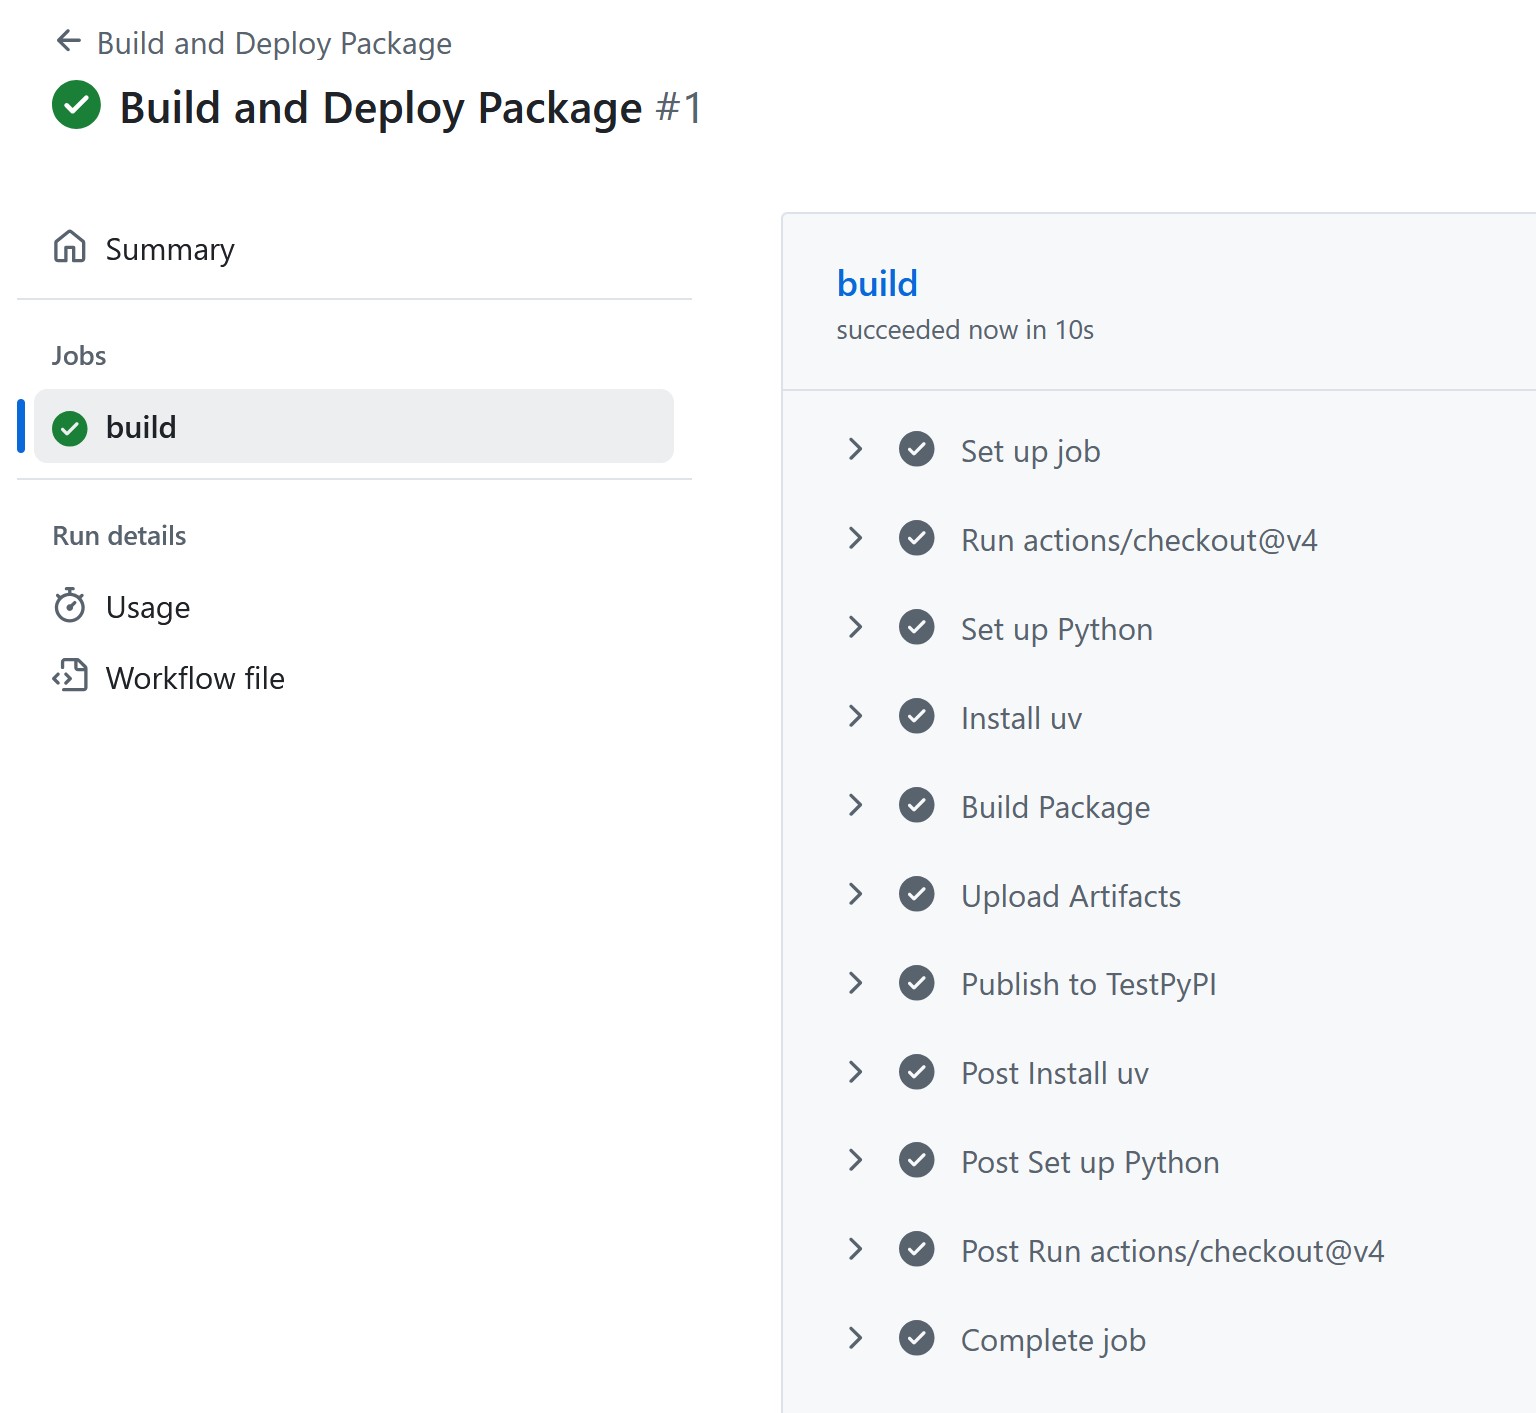
Task: Click the Summary home icon
Action: pyautogui.click(x=70, y=247)
